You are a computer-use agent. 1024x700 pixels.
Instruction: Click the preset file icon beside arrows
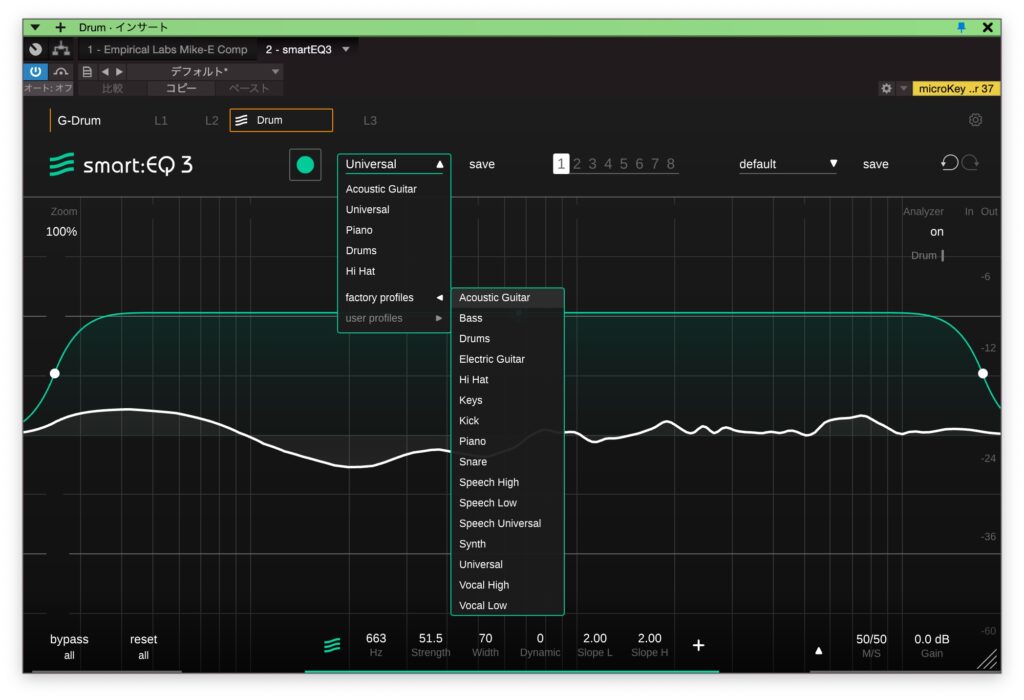coord(87,72)
